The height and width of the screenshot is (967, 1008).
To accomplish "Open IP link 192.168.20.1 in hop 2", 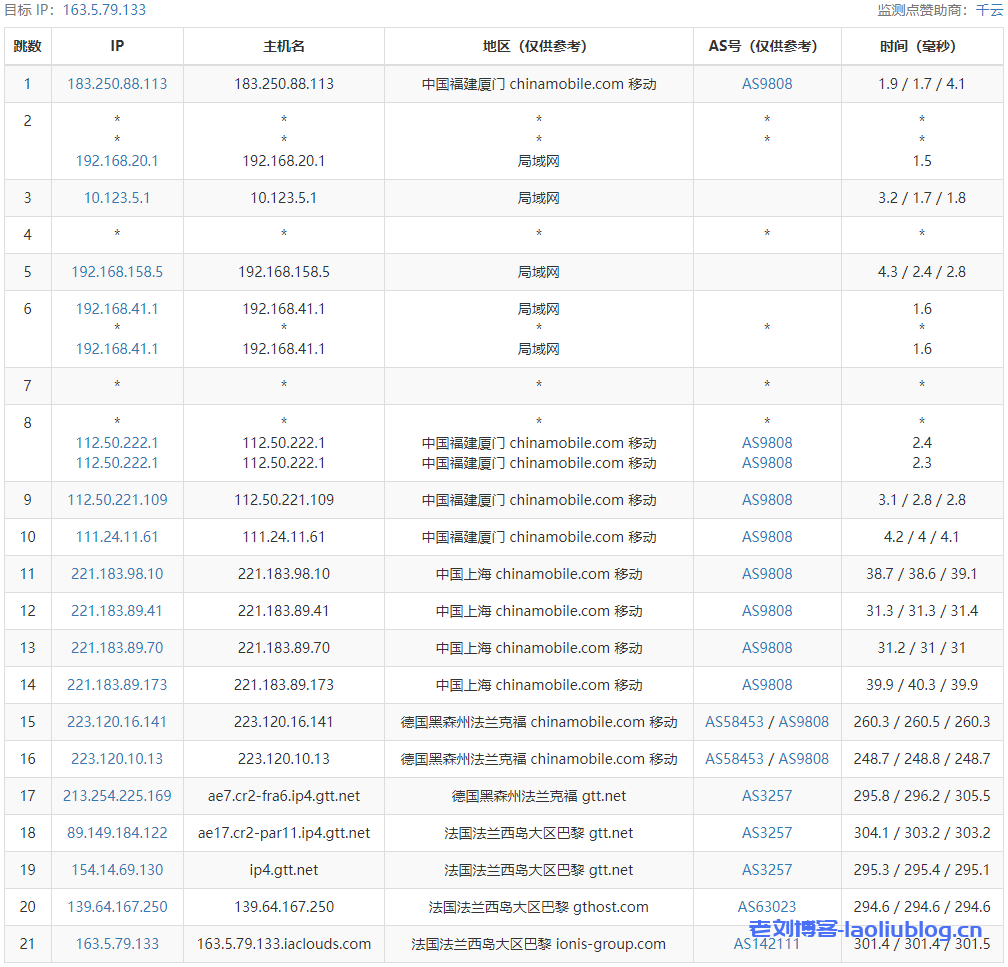I will (117, 161).
